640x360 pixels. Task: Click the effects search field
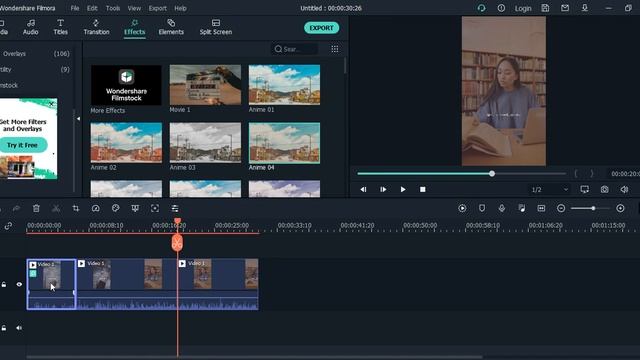pyautogui.click(x=295, y=49)
